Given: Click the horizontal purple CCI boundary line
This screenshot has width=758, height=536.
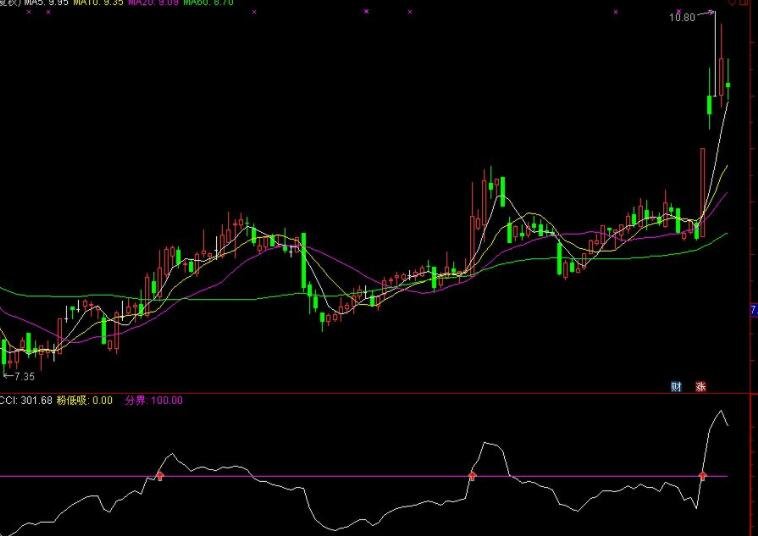Looking at the screenshot, I should tap(300, 477).
